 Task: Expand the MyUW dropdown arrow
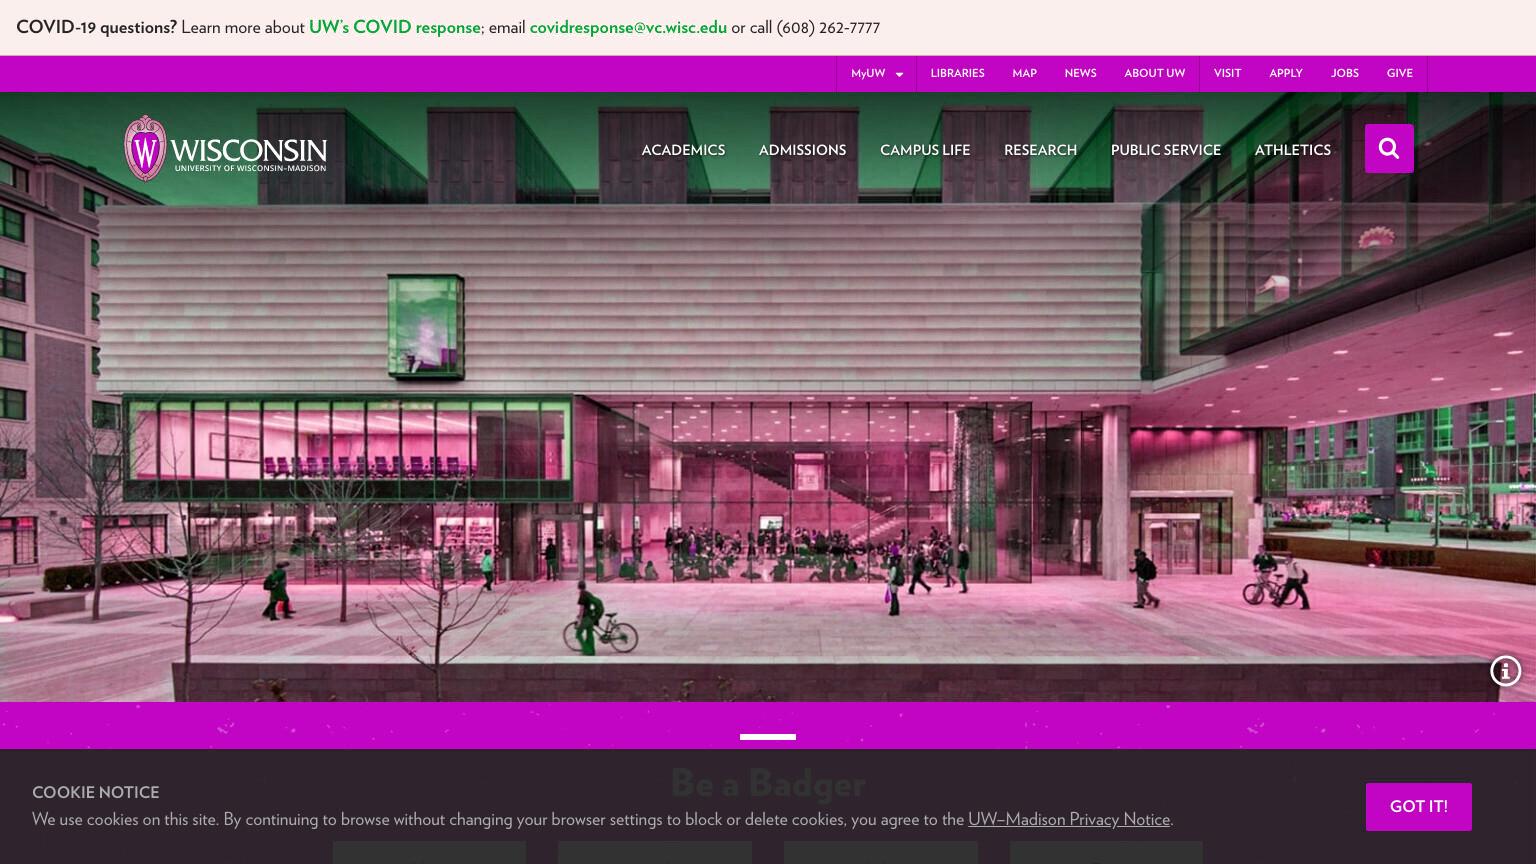coord(899,74)
